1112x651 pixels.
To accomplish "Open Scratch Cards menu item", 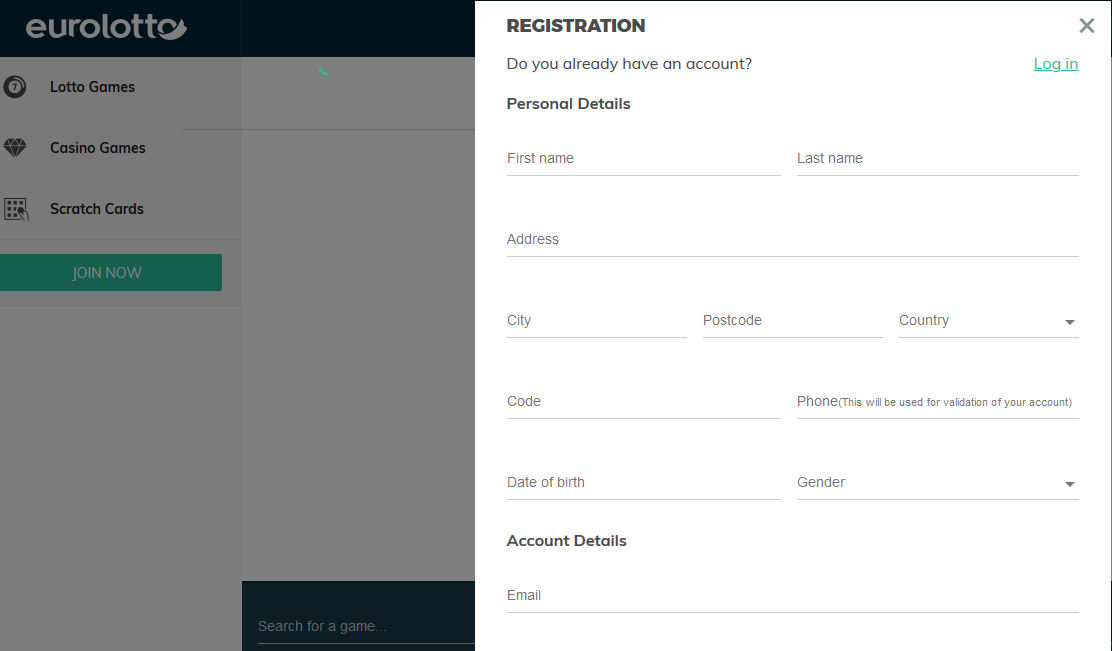I will pos(121,209).
